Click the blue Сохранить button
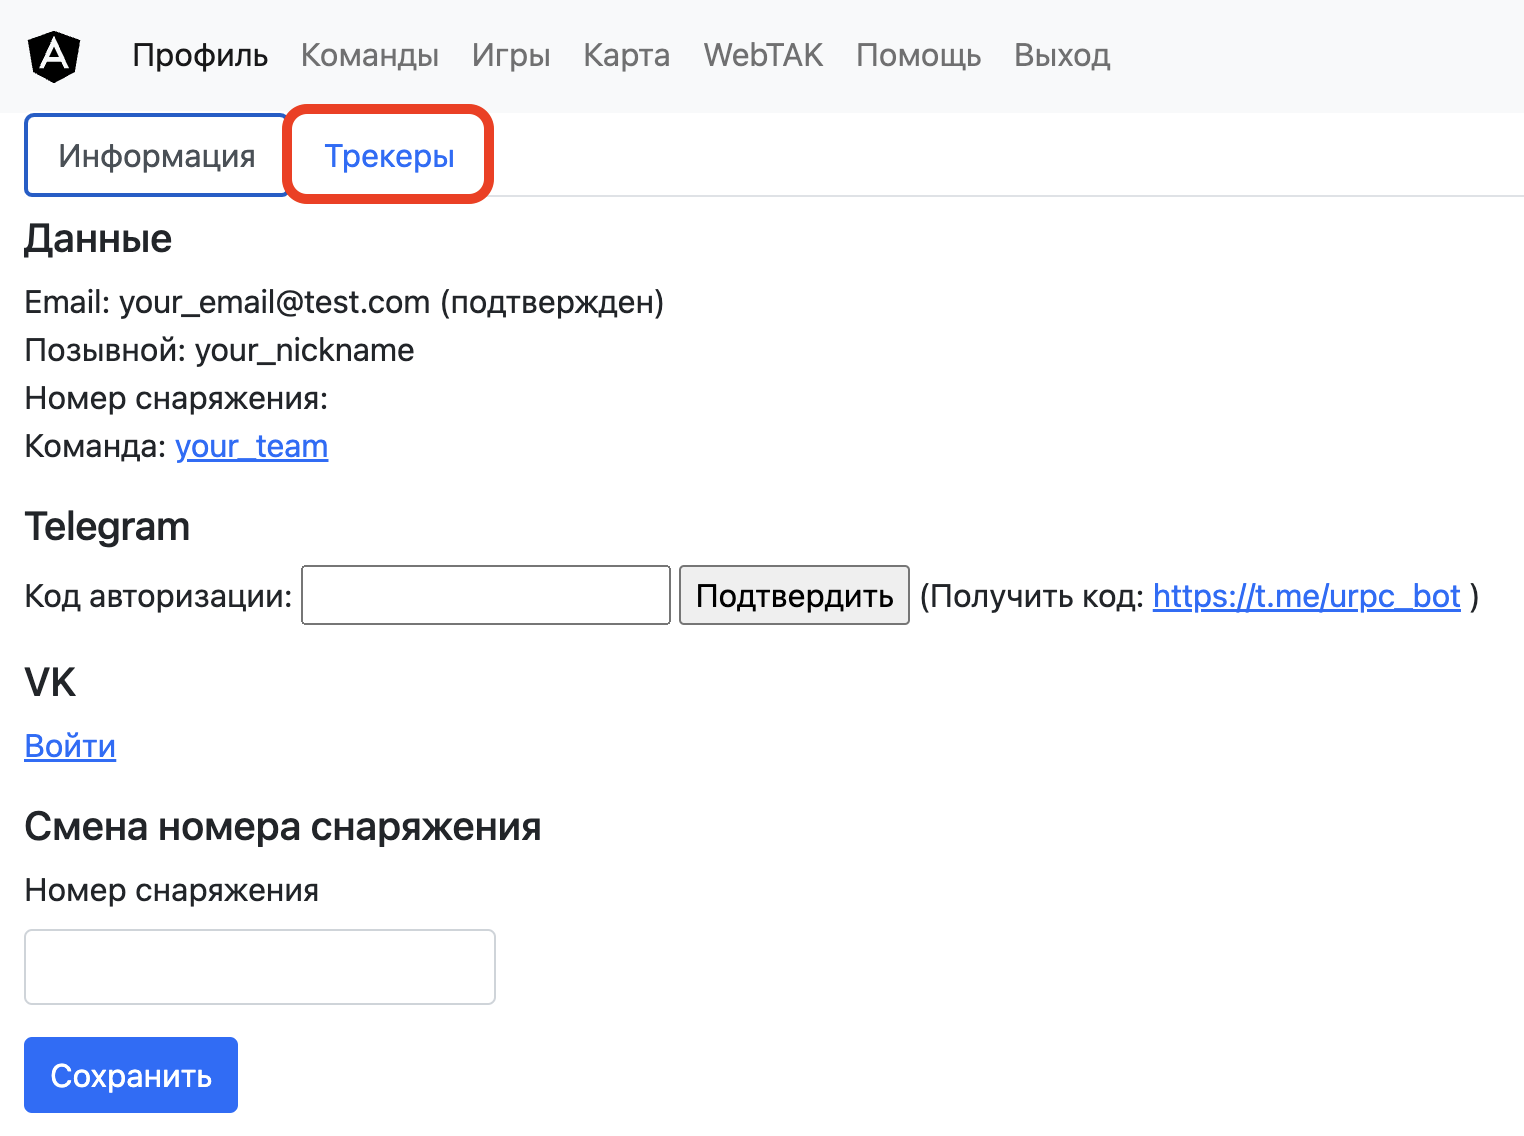This screenshot has width=1524, height=1136. coord(131,1075)
